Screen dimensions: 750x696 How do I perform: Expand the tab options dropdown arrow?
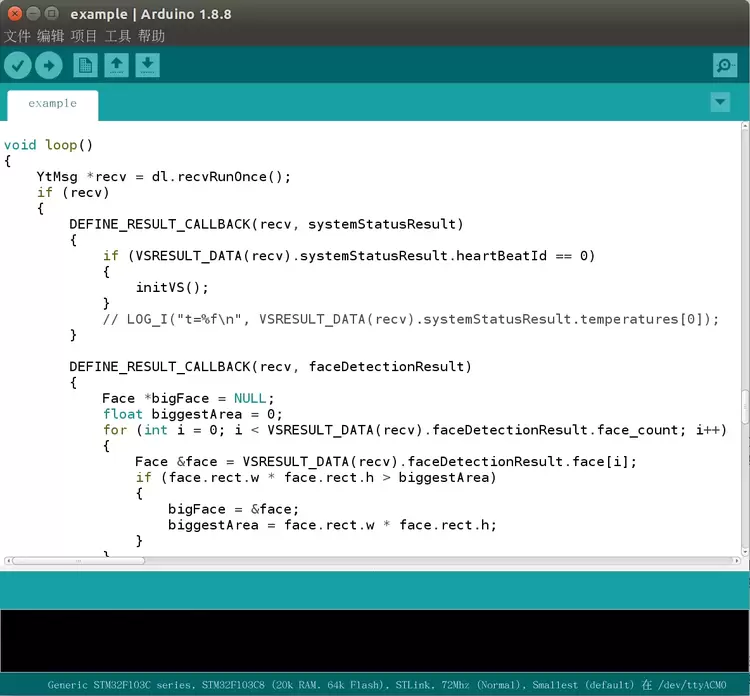pyautogui.click(x=720, y=102)
